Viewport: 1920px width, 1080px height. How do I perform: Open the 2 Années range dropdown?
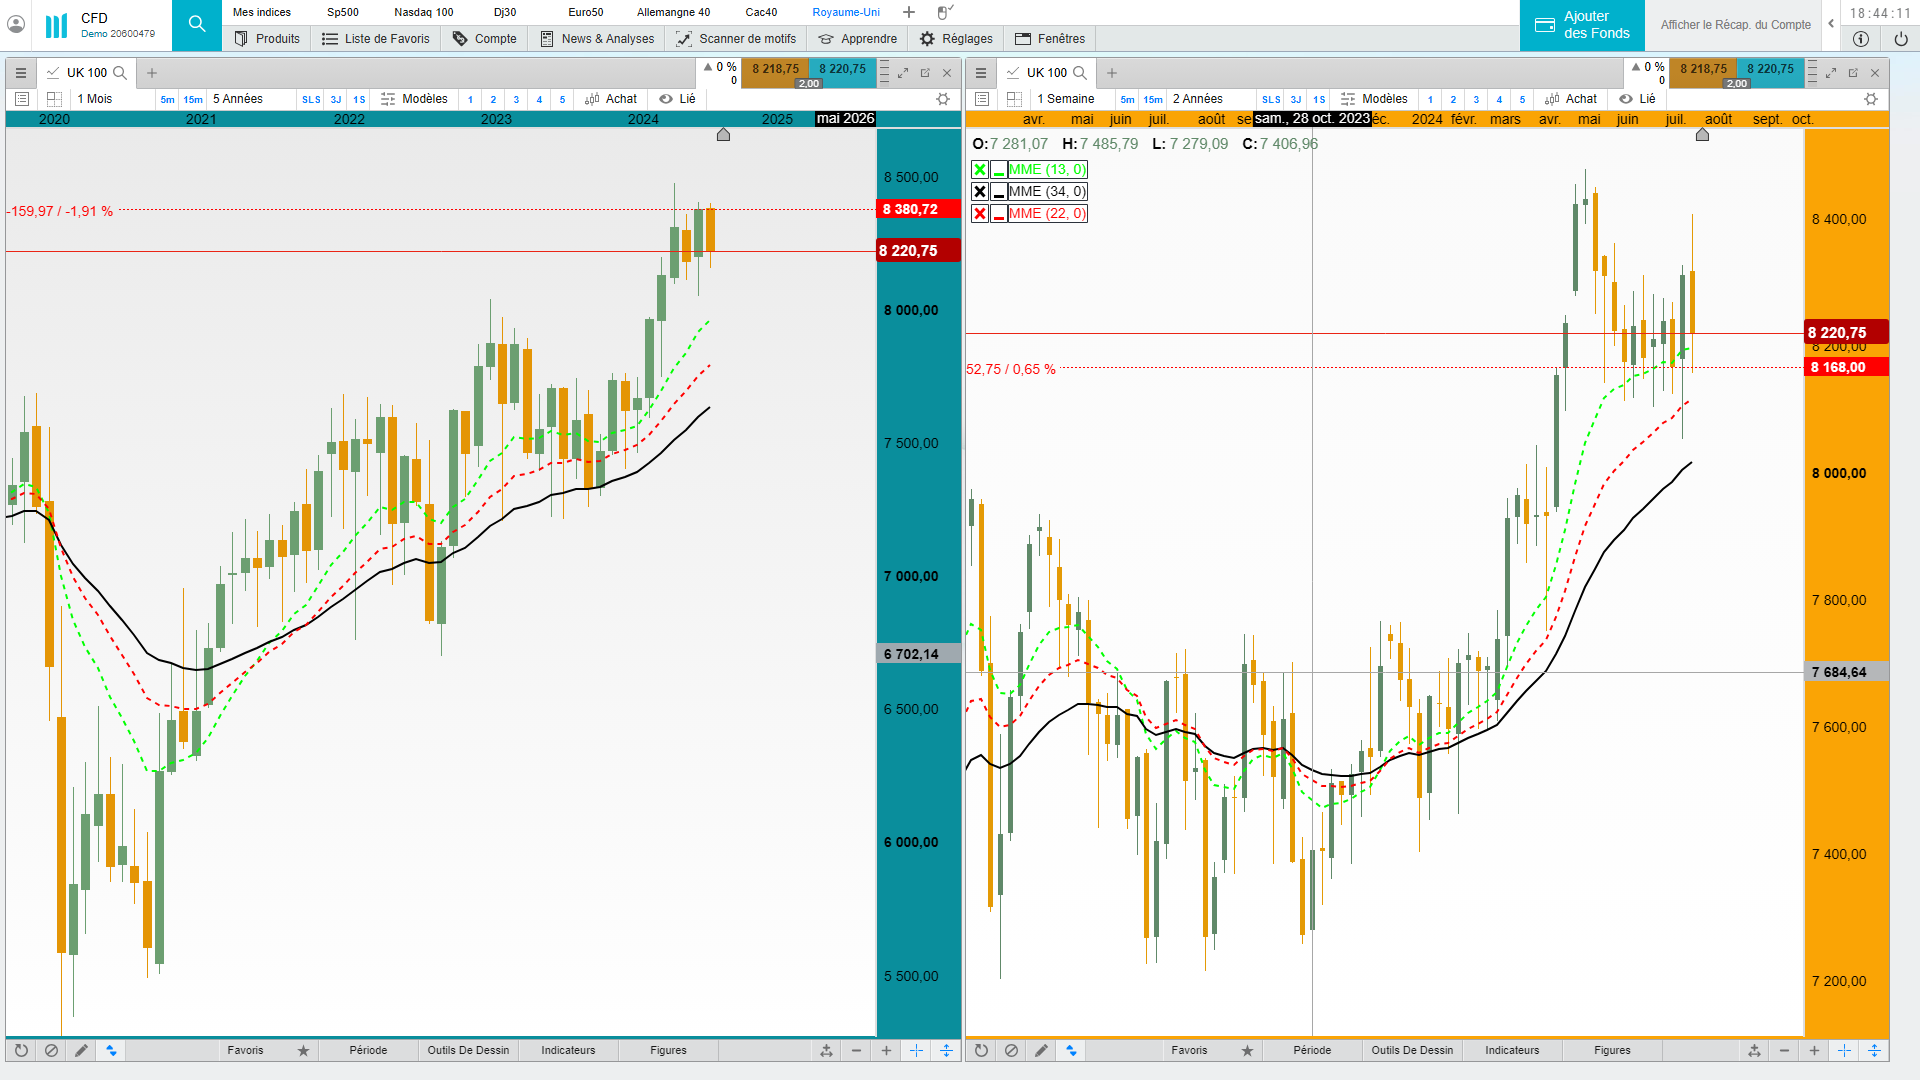click(1198, 99)
